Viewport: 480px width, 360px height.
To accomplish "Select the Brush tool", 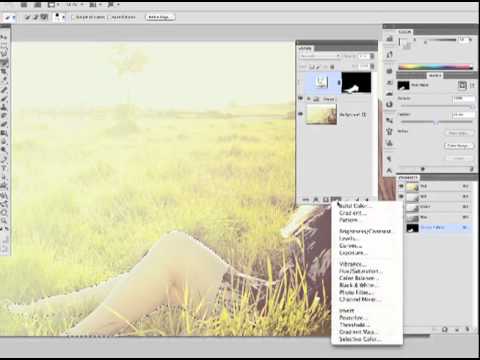I will click(4, 99).
